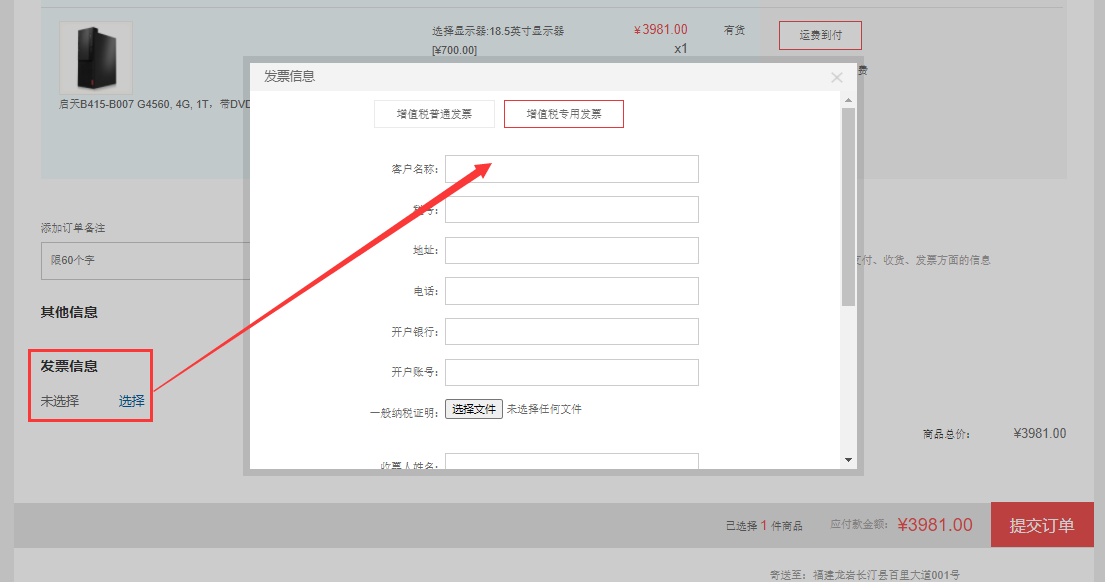Focus the 电话 phone number field
1105x582 pixels.
571,290
